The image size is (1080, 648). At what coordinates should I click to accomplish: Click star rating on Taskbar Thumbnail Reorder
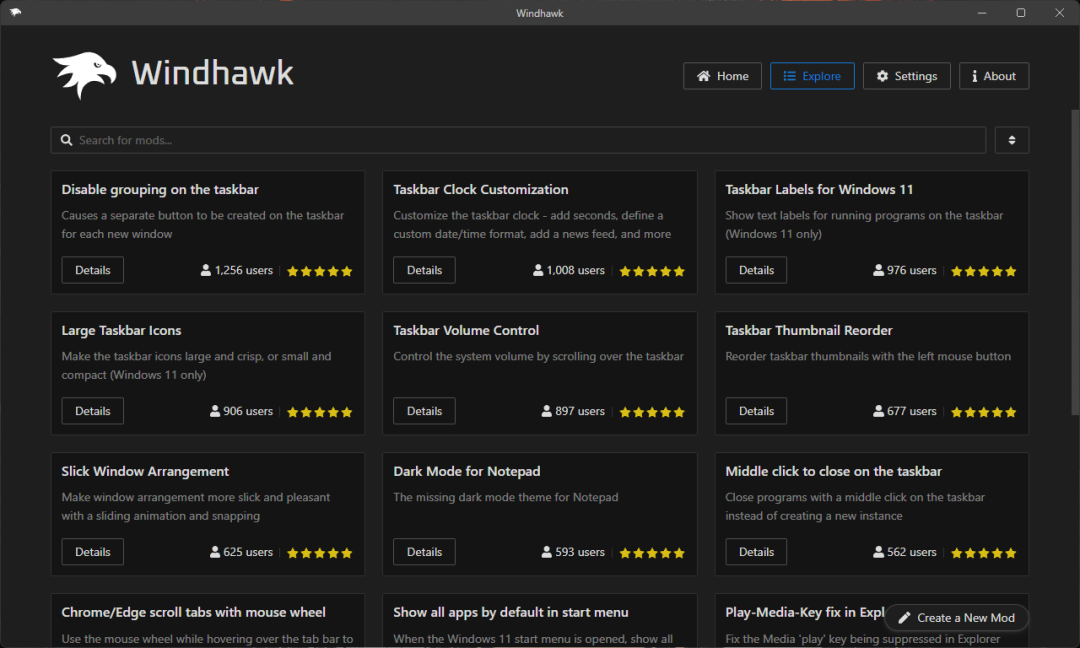984,412
